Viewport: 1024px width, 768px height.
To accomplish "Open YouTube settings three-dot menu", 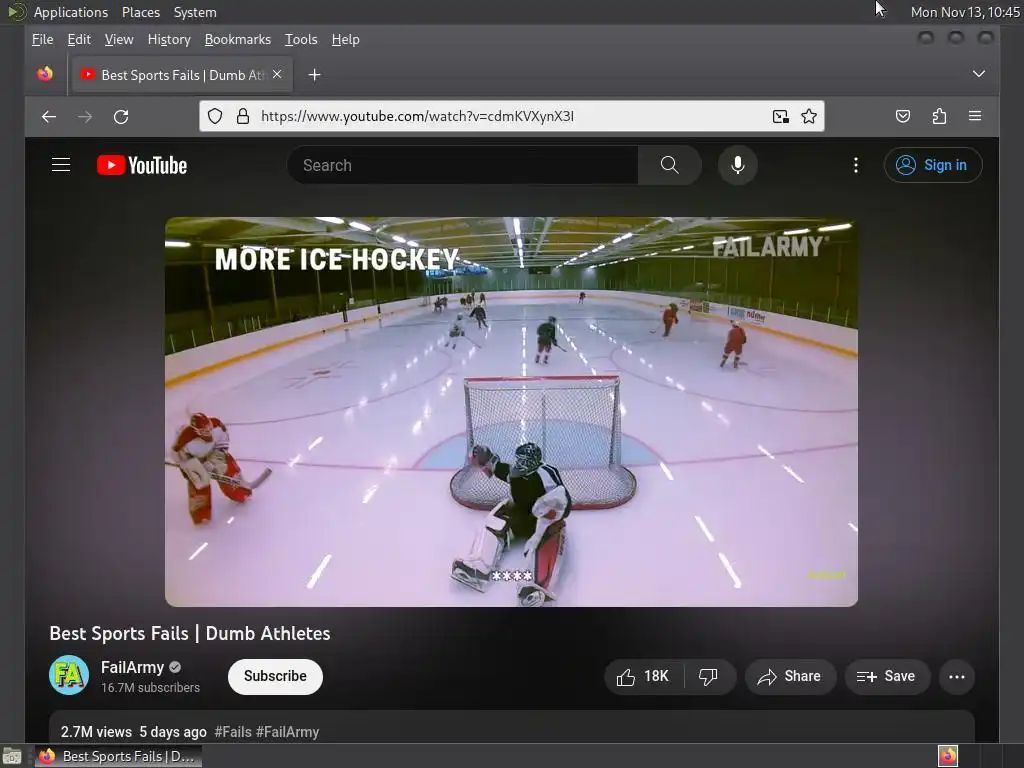I will [856, 165].
